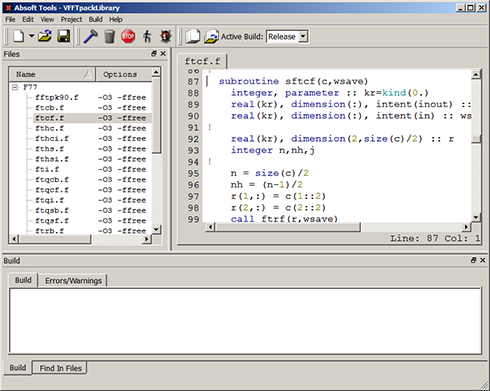Open the New file dropdown arrow
This screenshot has width=490, height=391.
click(31, 36)
